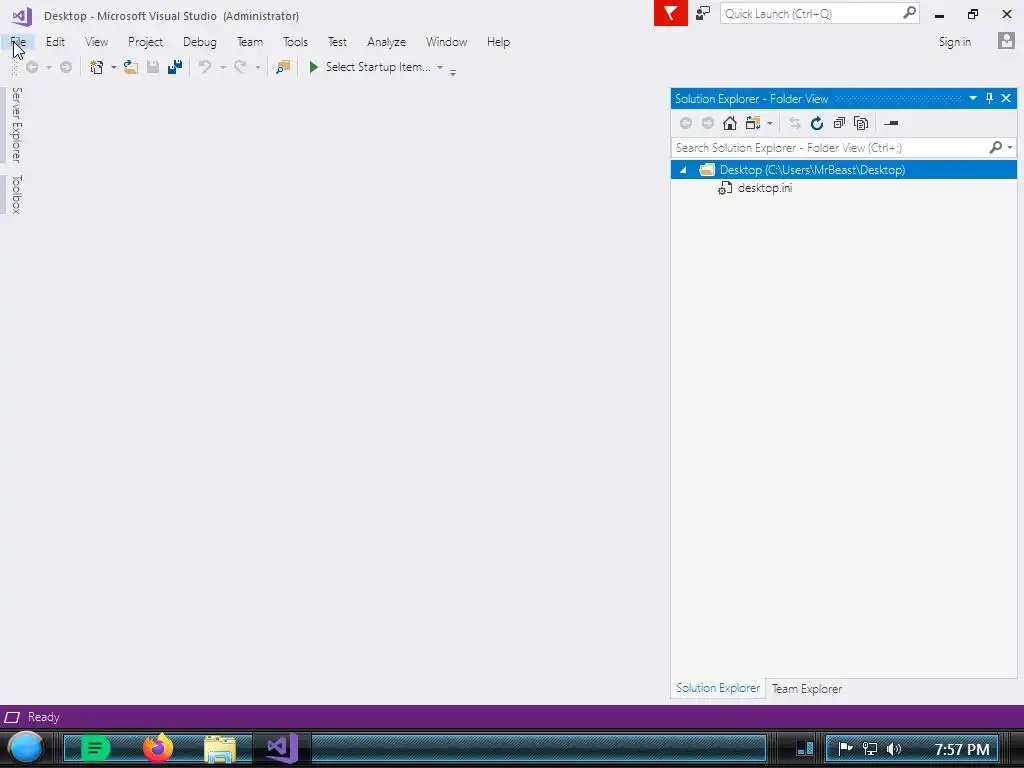Open Select Startup Item dropdown arrow
The height and width of the screenshot is (768, 1024).
[x=440, y=67]
